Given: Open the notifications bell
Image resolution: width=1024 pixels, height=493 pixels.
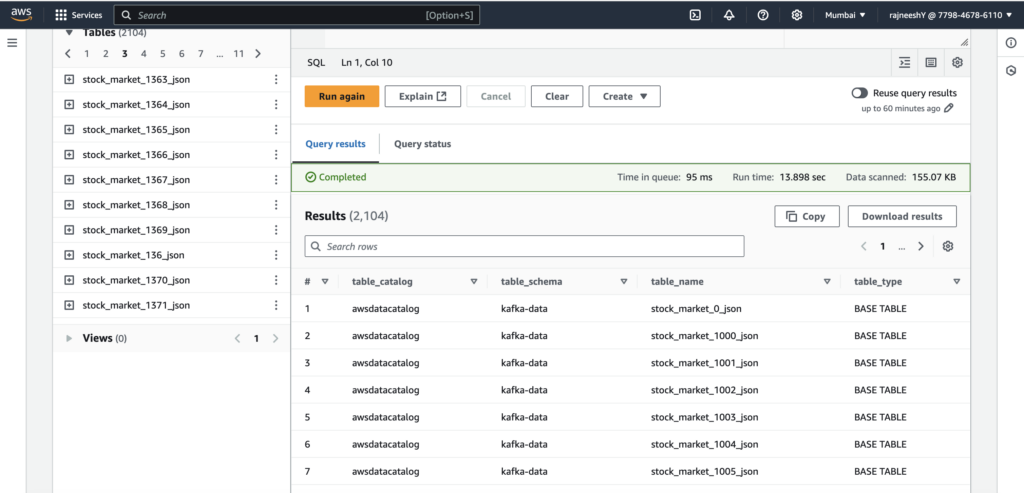Looking at the screenshot, I should [729, 15].
